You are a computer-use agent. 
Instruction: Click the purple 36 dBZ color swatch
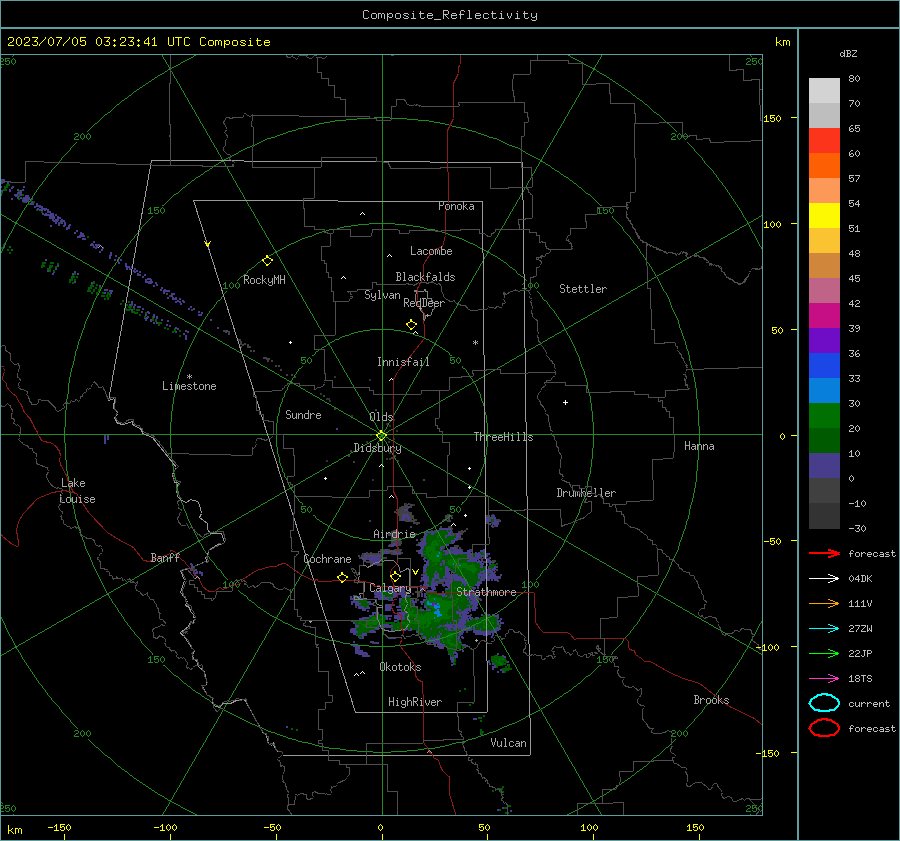(x=824, y=340)
